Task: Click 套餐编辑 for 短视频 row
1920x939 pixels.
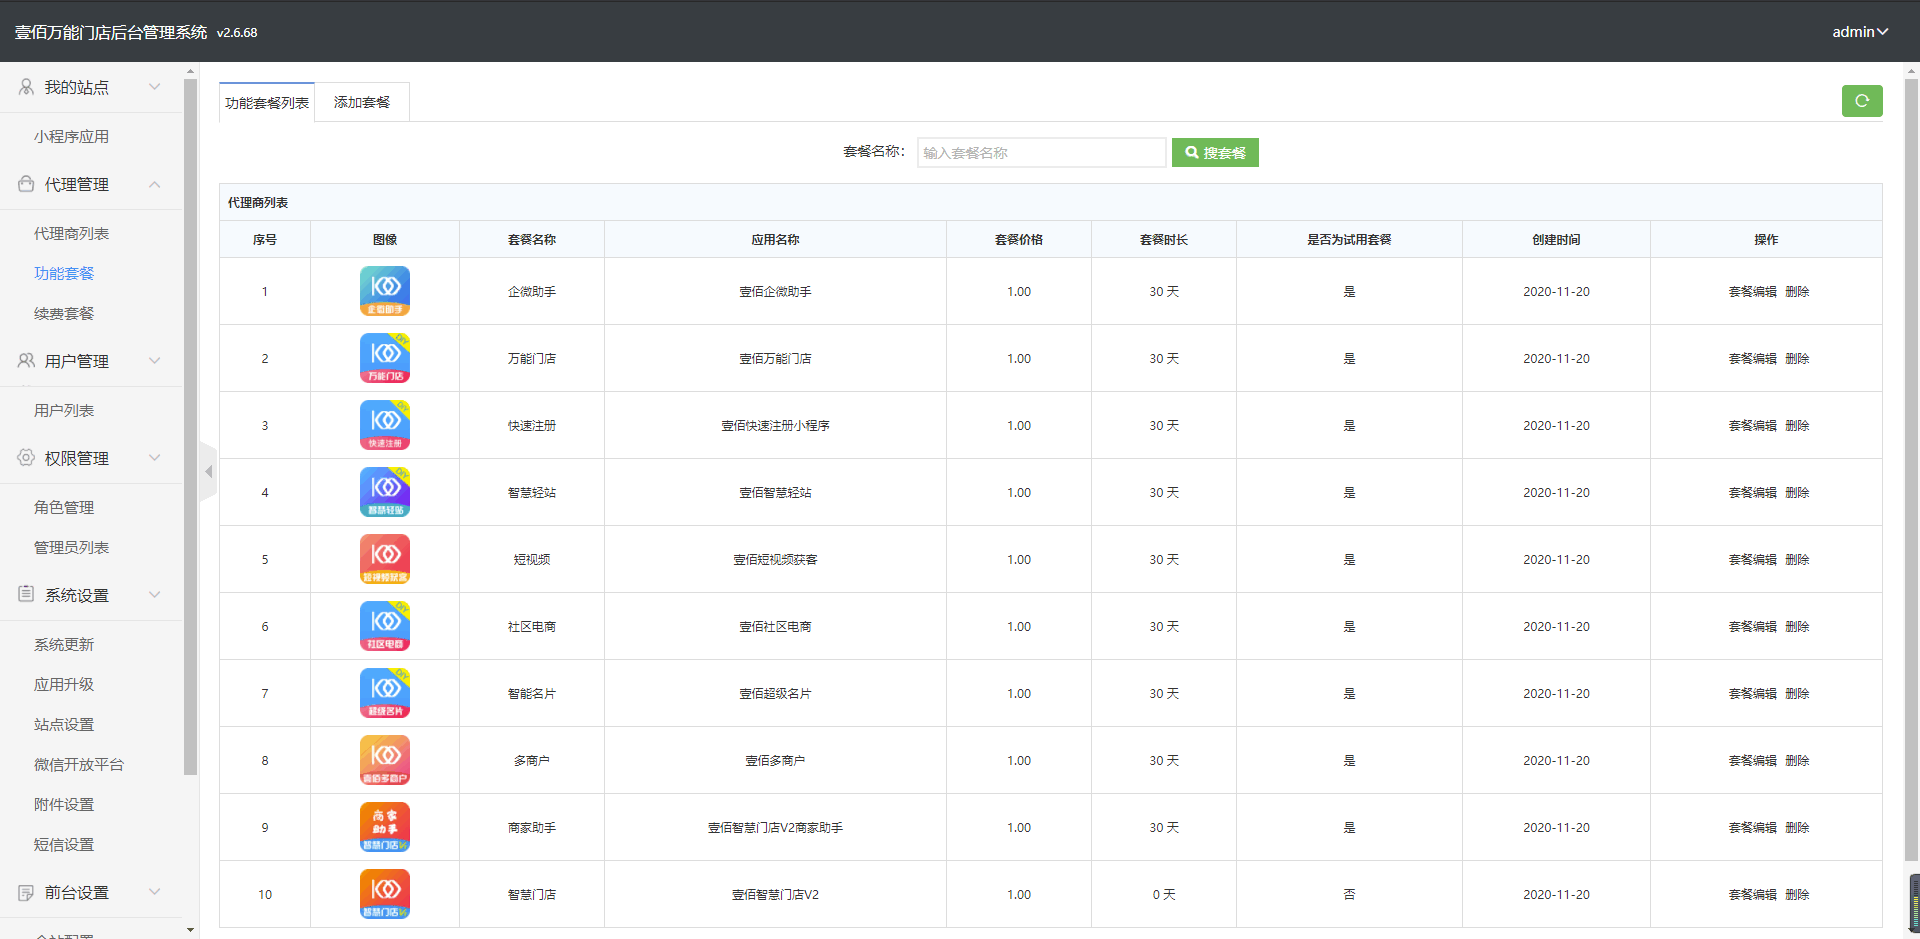Action: coord(1752,559)
